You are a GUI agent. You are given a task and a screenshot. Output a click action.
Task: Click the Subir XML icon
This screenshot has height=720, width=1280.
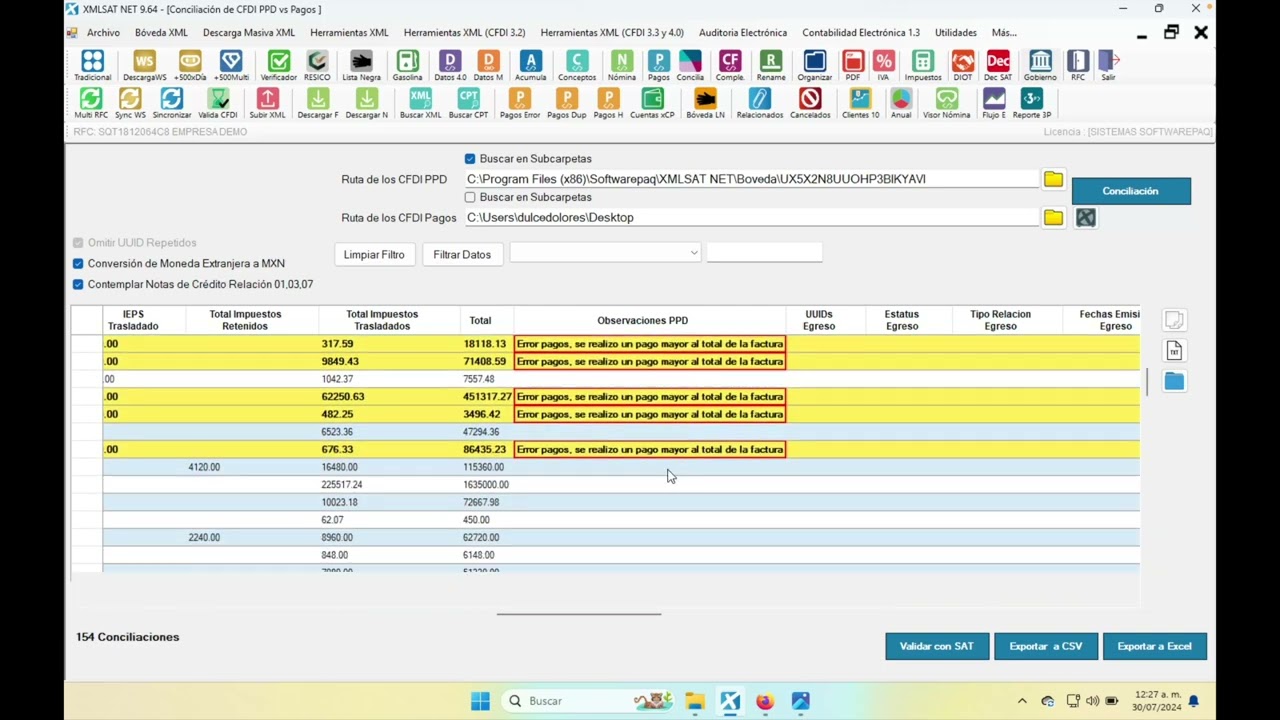coord(267,104)
